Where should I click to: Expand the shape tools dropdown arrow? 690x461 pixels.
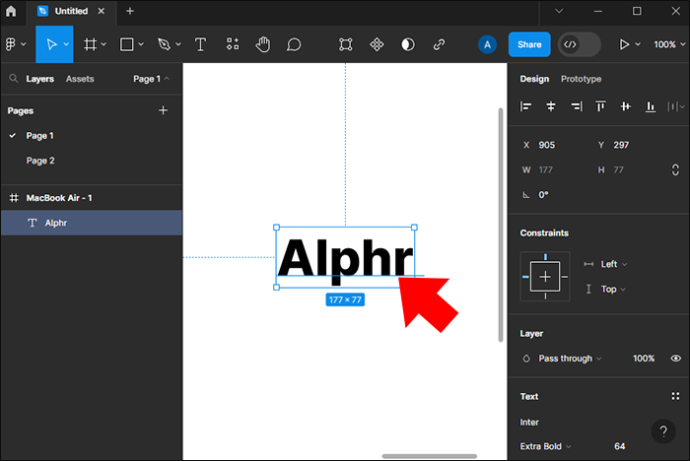point(141,44)
